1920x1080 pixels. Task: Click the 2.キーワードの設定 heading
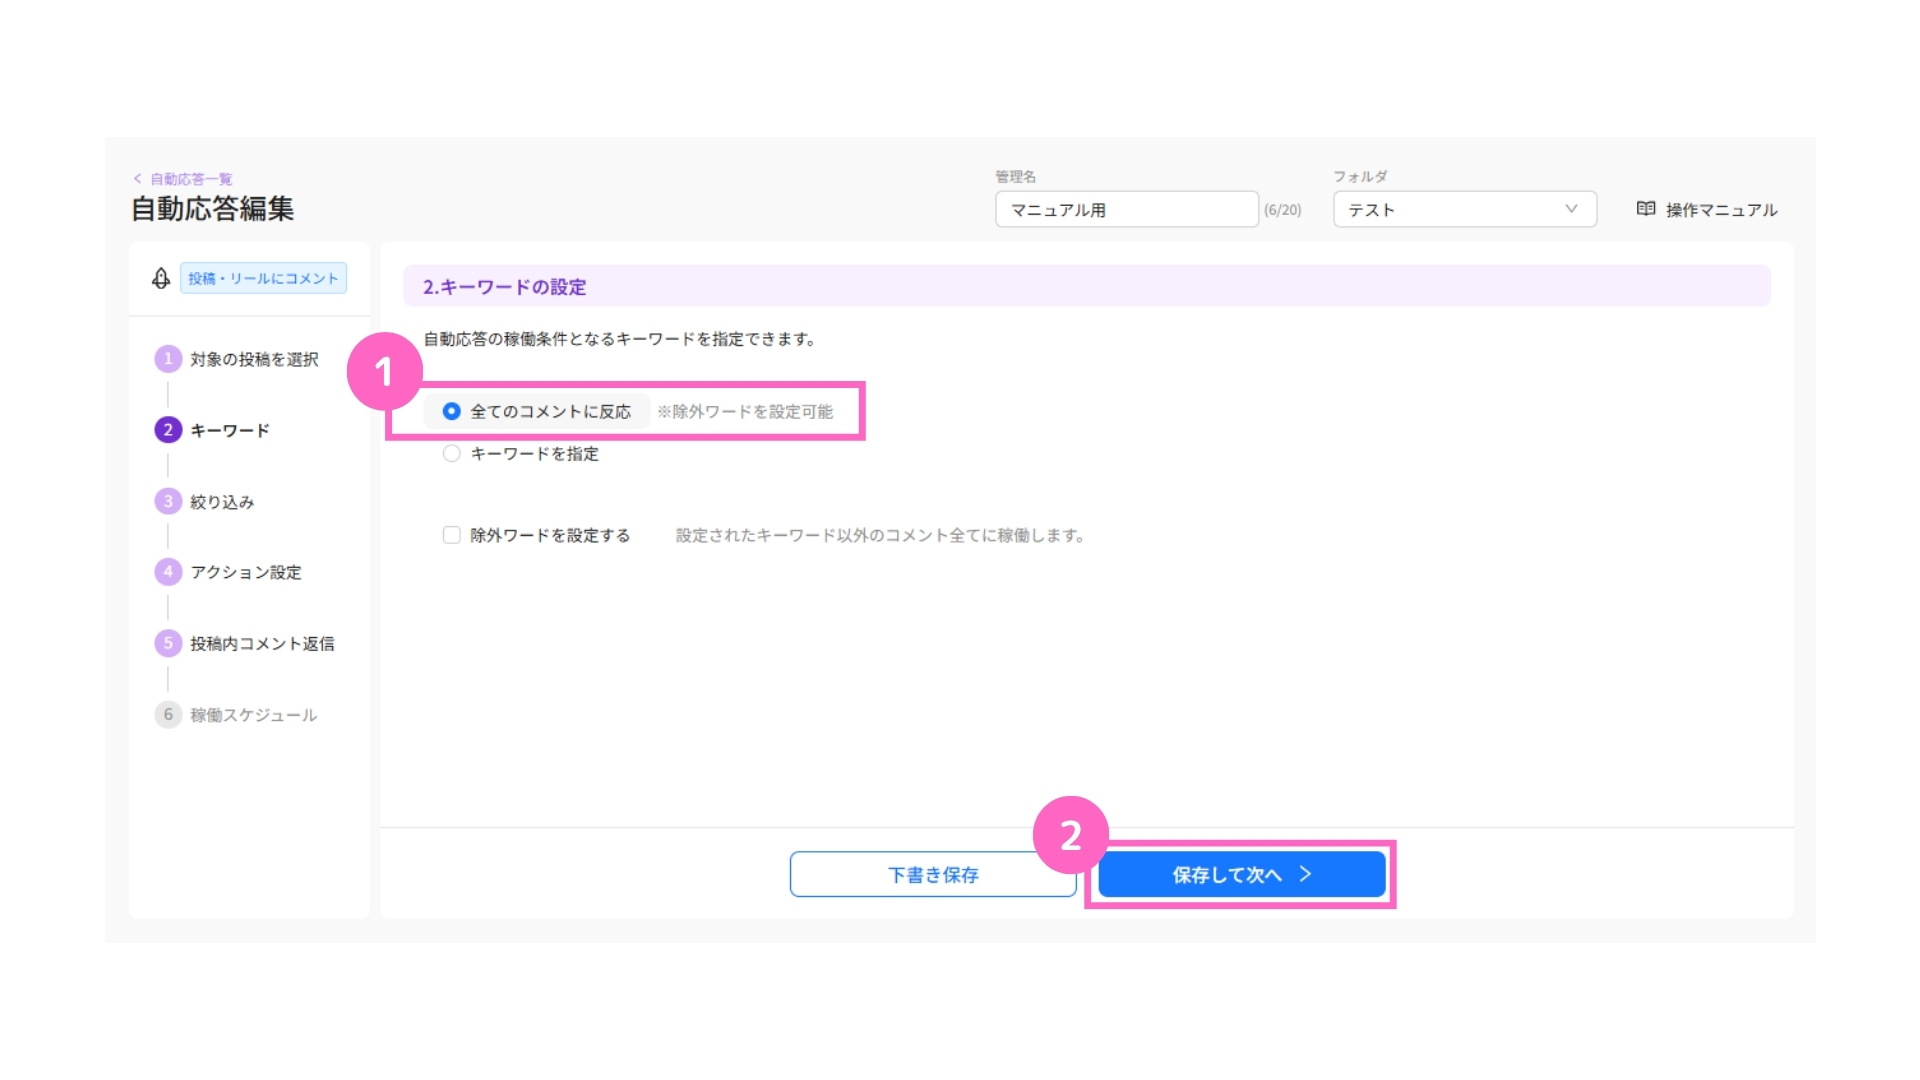point(504,287)
